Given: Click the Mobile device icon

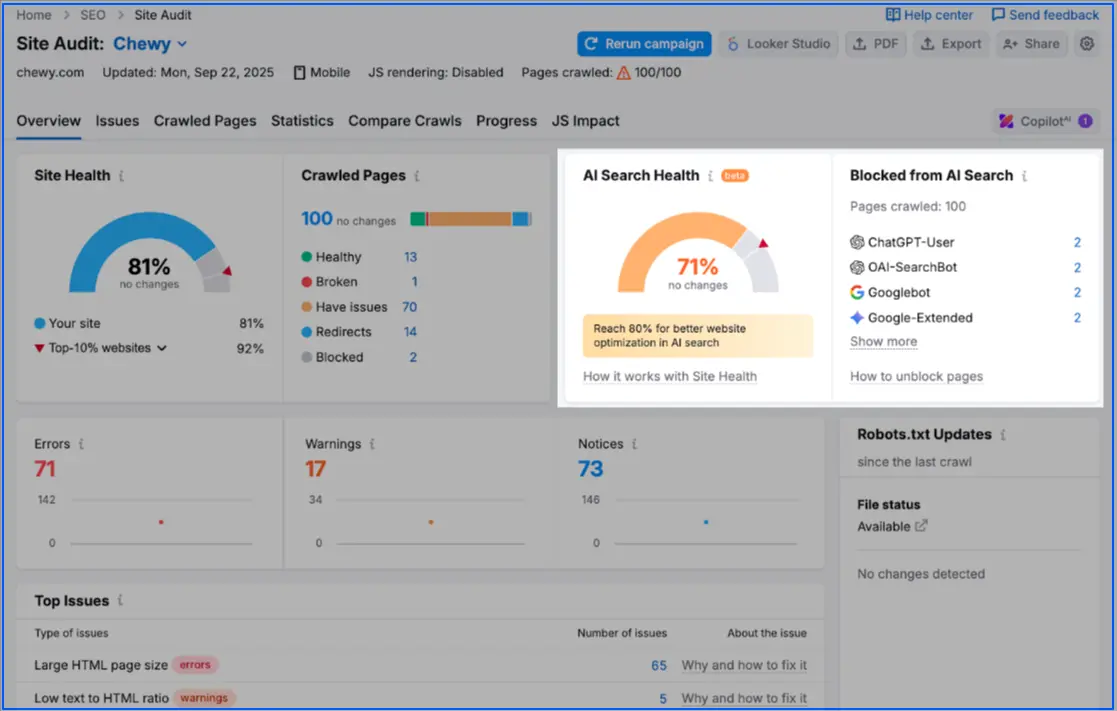Looking at the screenshot, I should pyautogui.click(x=299, y=73).
